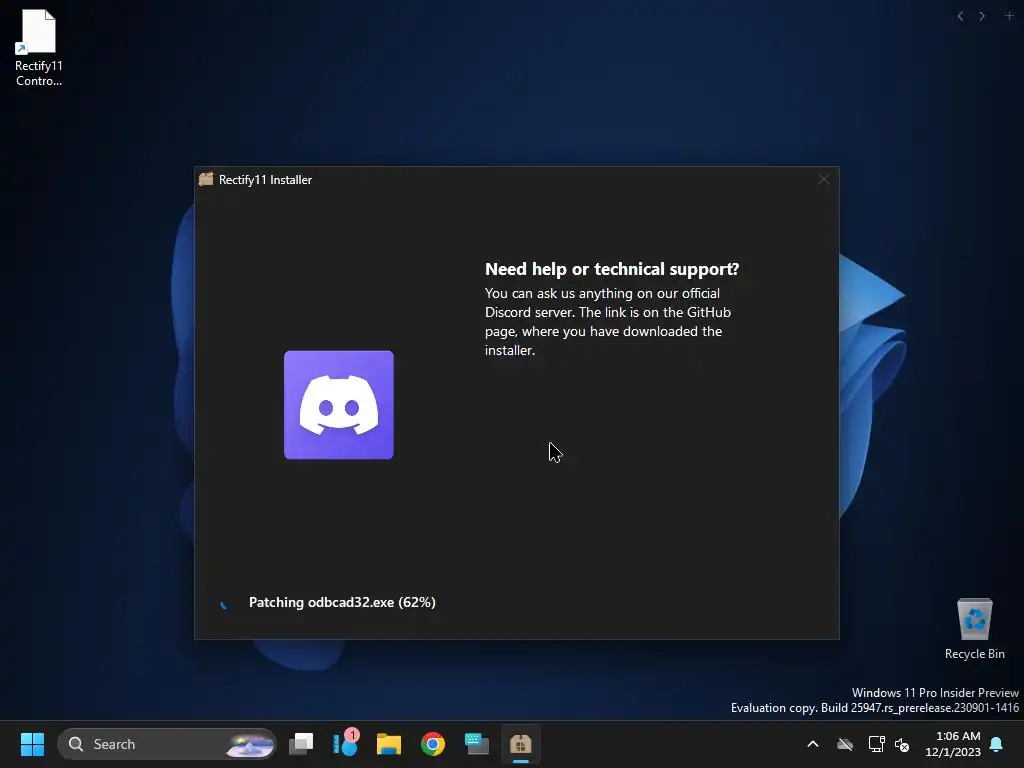Click the forward arrow in the top-right corner
Viewport: 1024px width, 768px height.
[982, 16]
